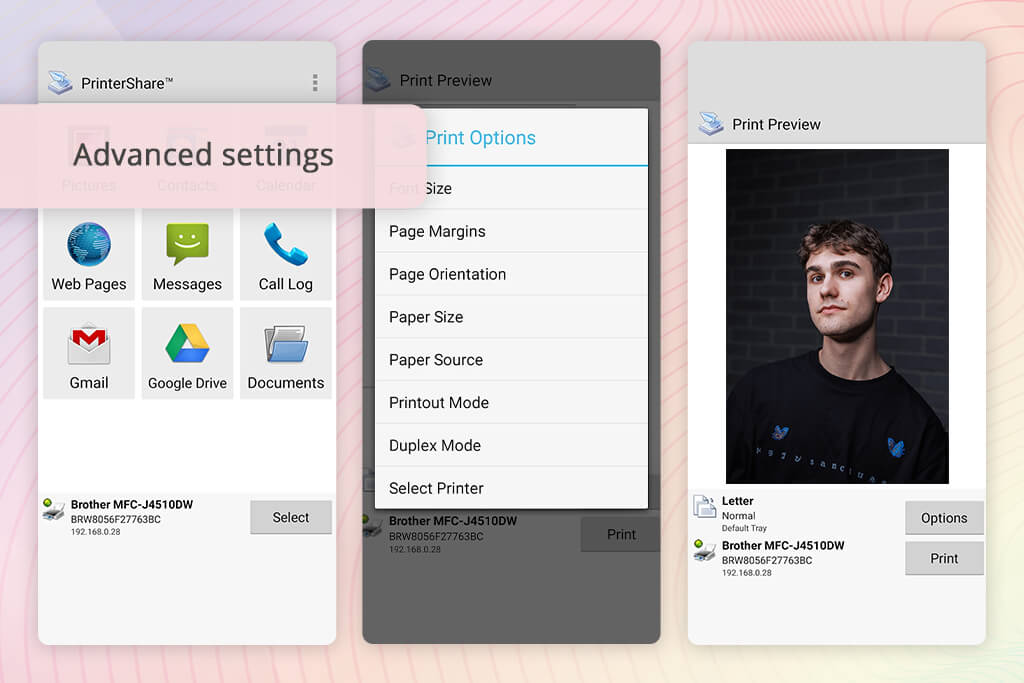
Task: Choose Duplex Mode in Print Options
Action: pos(511,445)
